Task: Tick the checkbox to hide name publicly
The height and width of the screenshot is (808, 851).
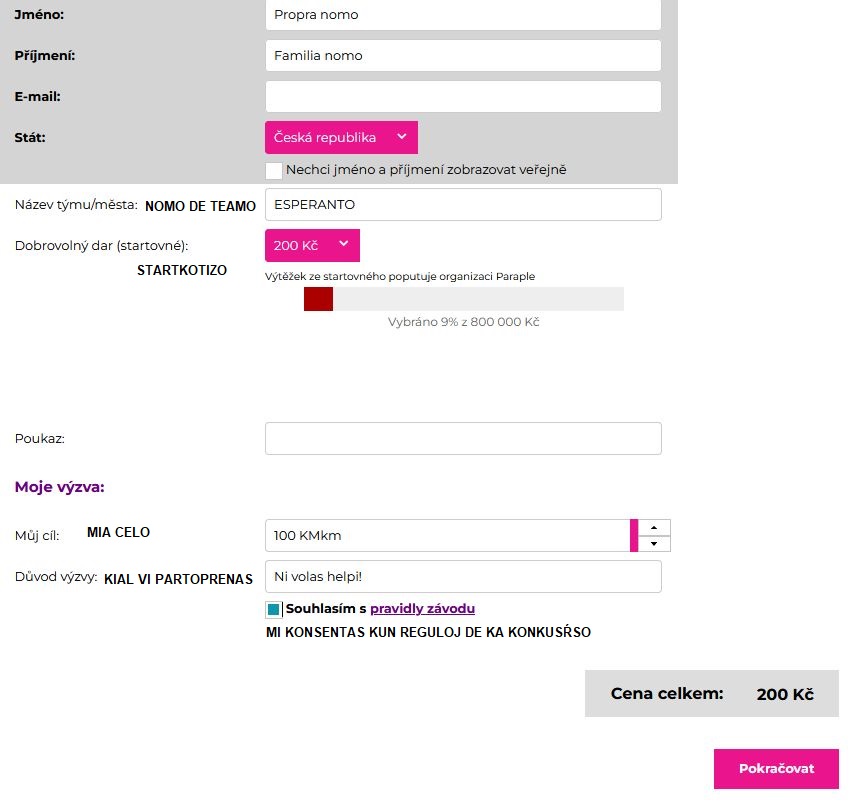Action: pyautogui.click(x=274, y=170)
